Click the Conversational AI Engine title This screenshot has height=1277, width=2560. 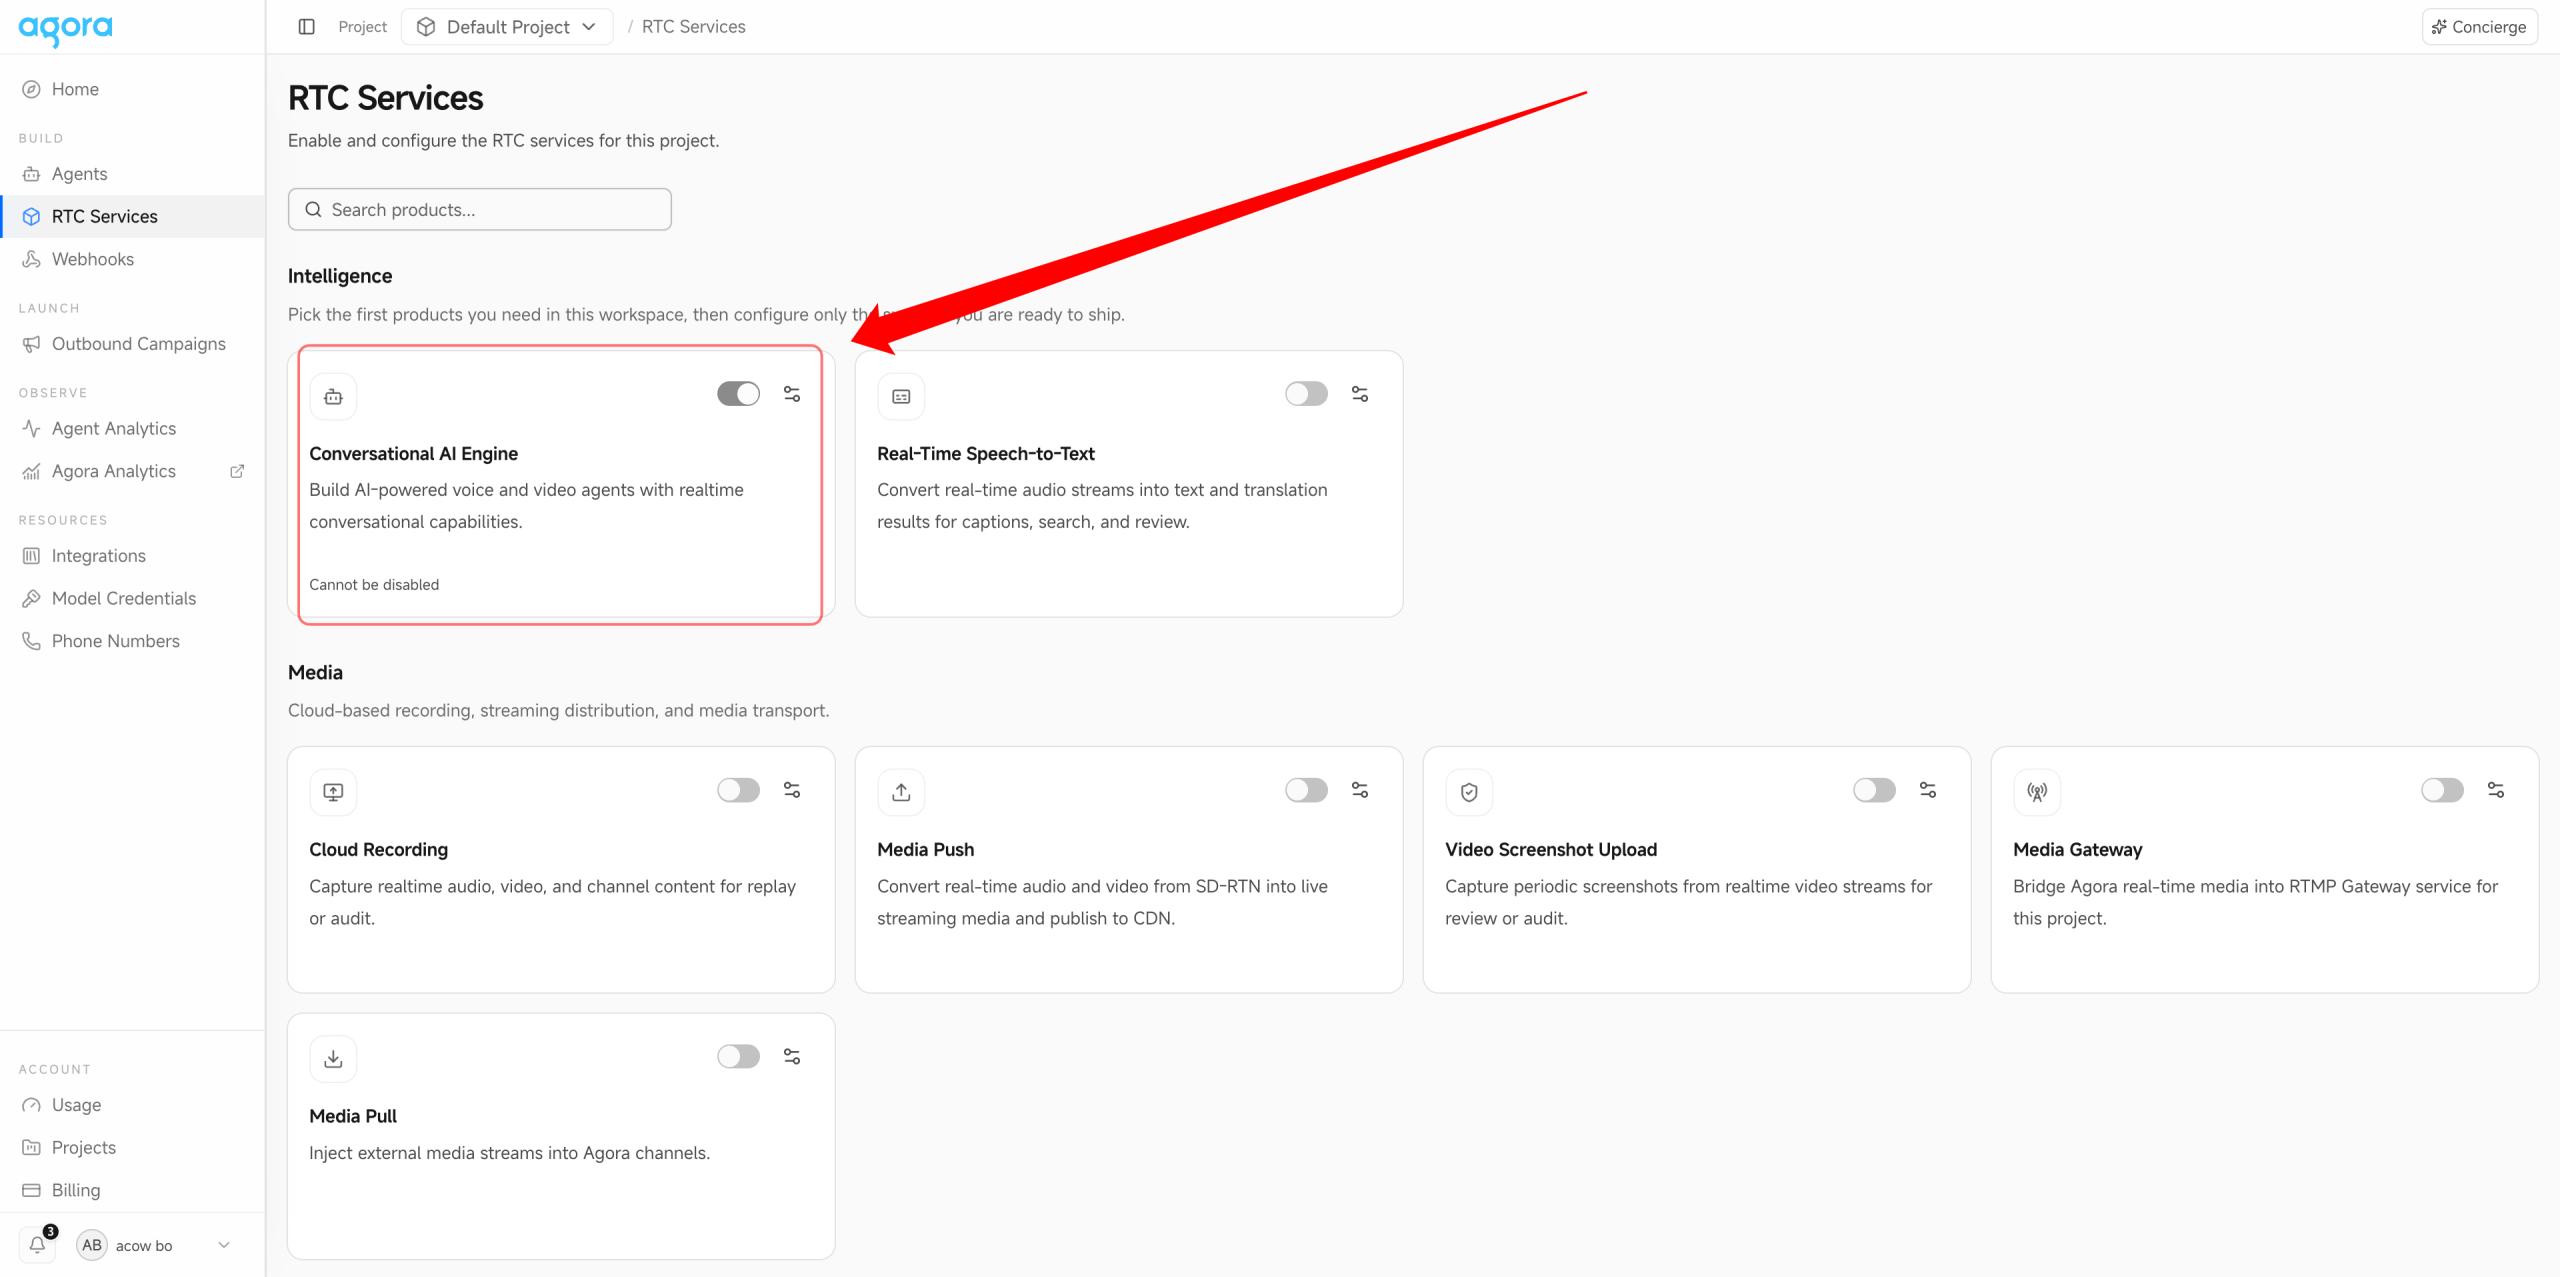point(413,454)
